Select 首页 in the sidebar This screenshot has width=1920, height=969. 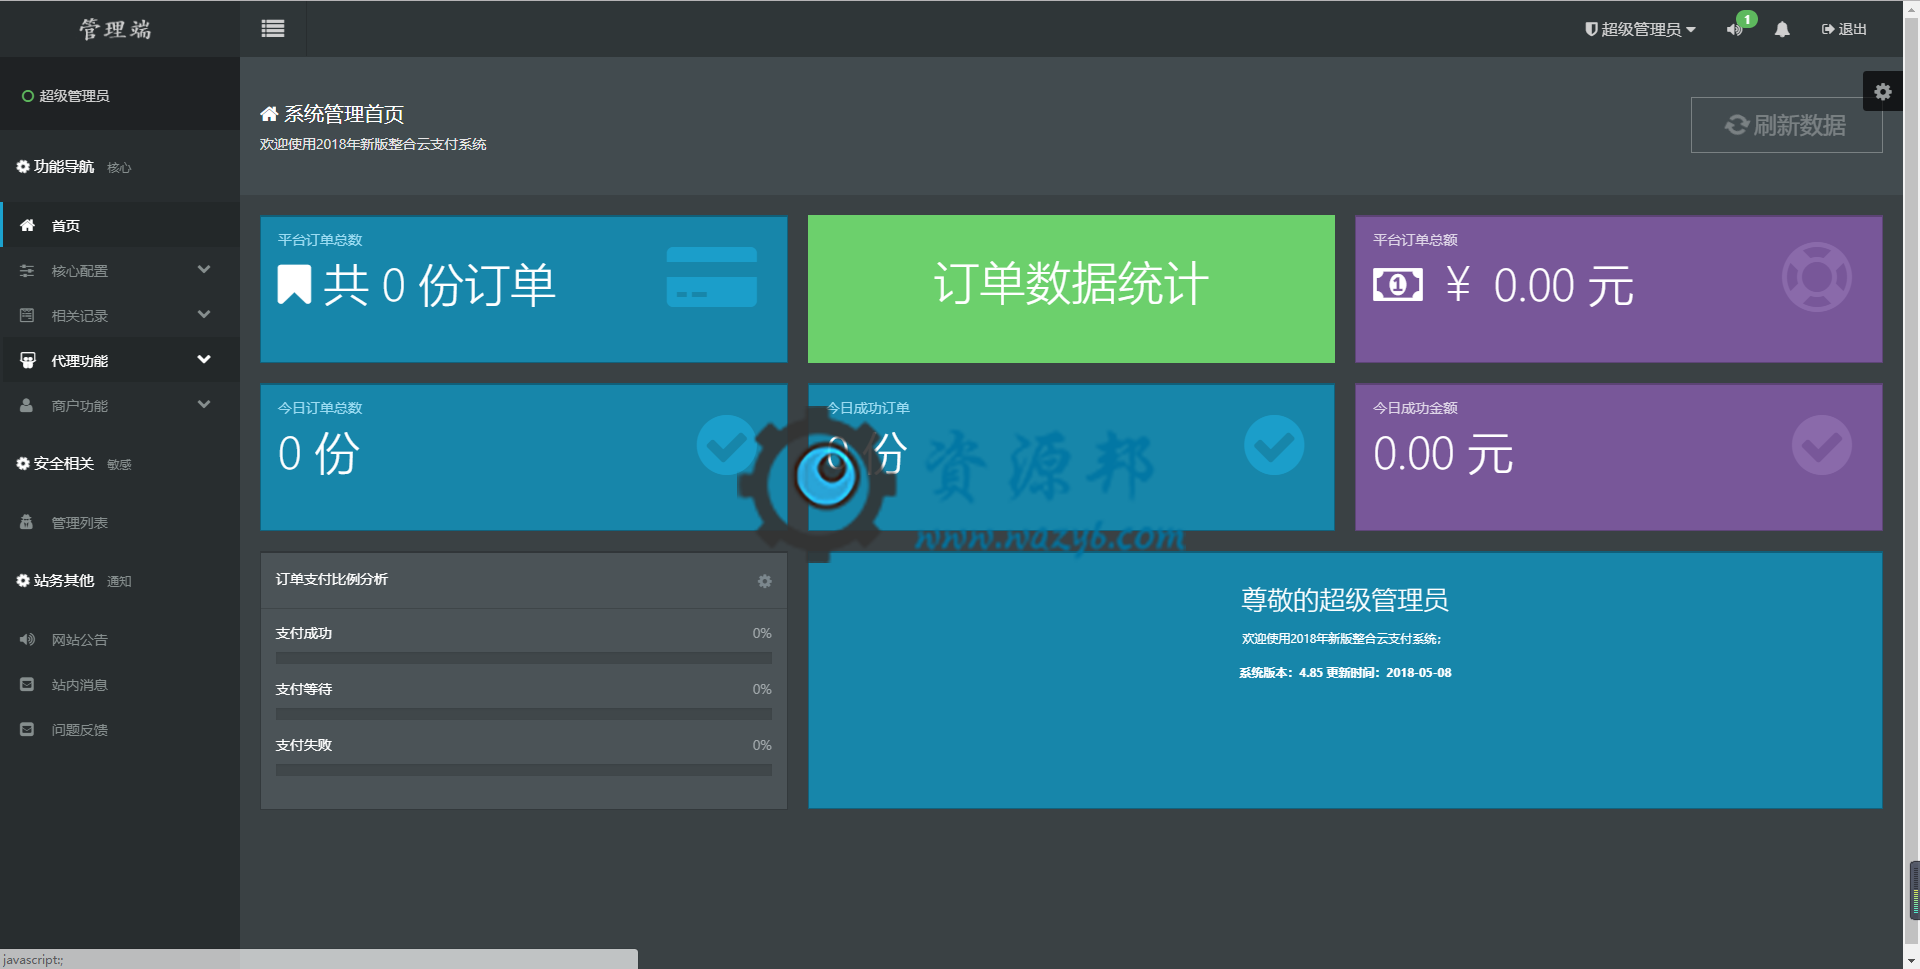click(x=120, y=226)
